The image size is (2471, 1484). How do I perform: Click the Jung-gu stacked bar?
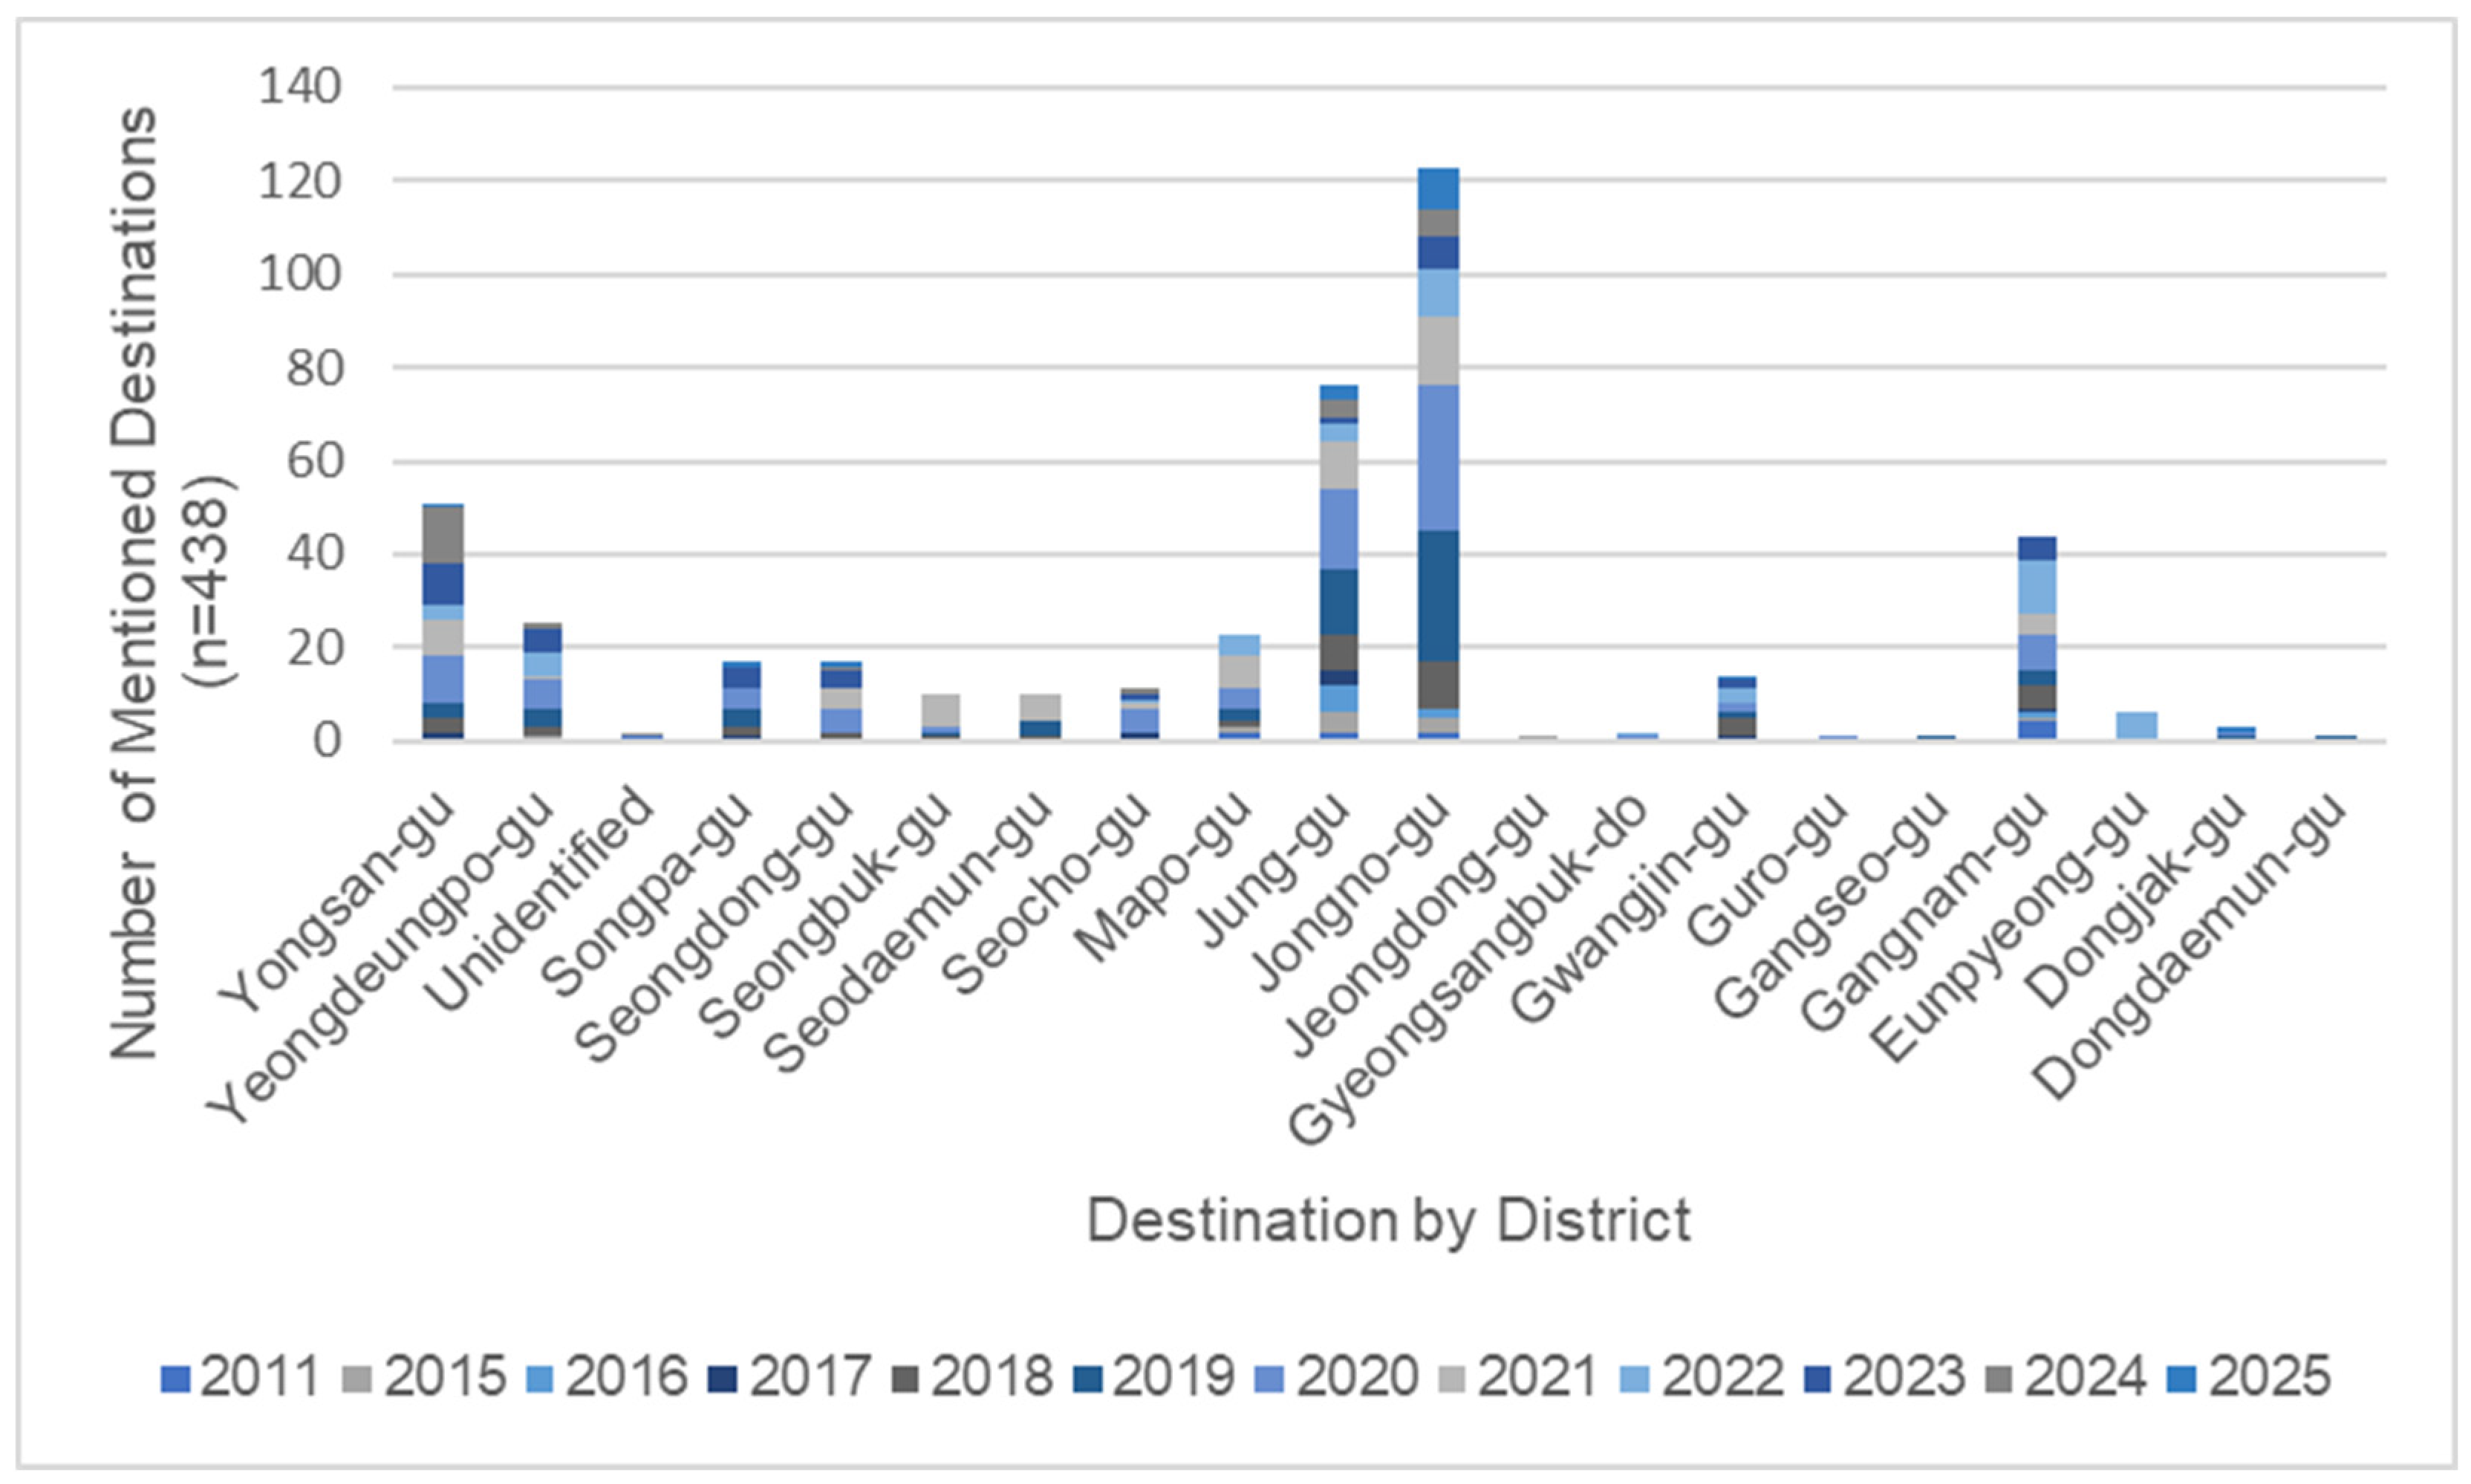[x=1338, y=563]
